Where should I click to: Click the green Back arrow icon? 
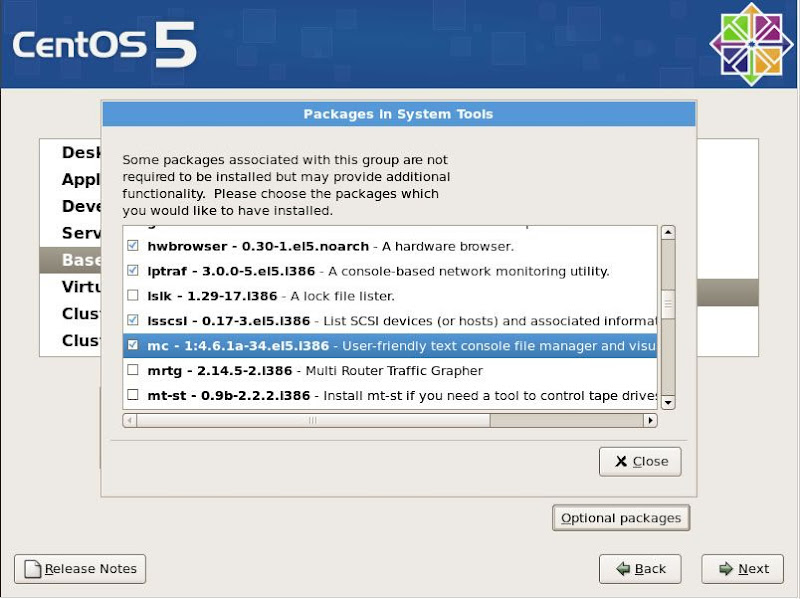coord(623,569)
